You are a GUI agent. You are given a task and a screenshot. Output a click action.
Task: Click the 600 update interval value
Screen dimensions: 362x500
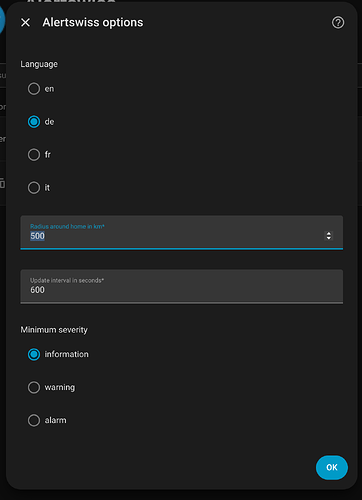pyautogui.click(x=37, y=290)
